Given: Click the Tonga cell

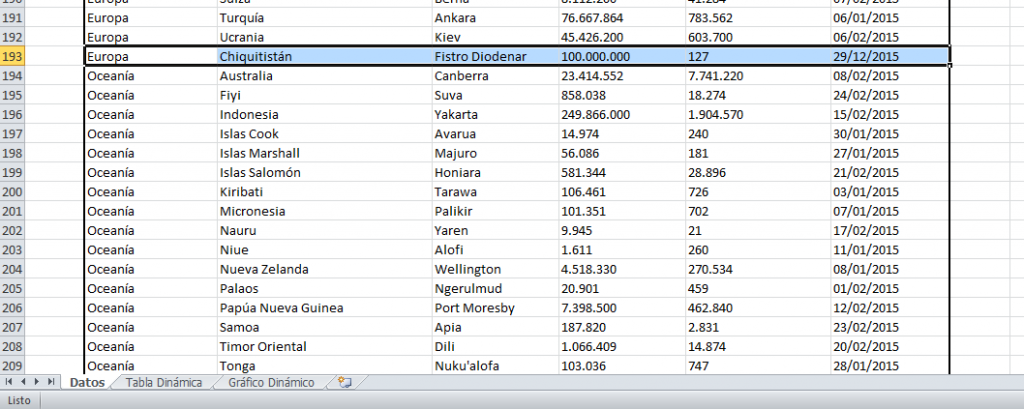Looking at the screenshot, I should click(325, 366).
